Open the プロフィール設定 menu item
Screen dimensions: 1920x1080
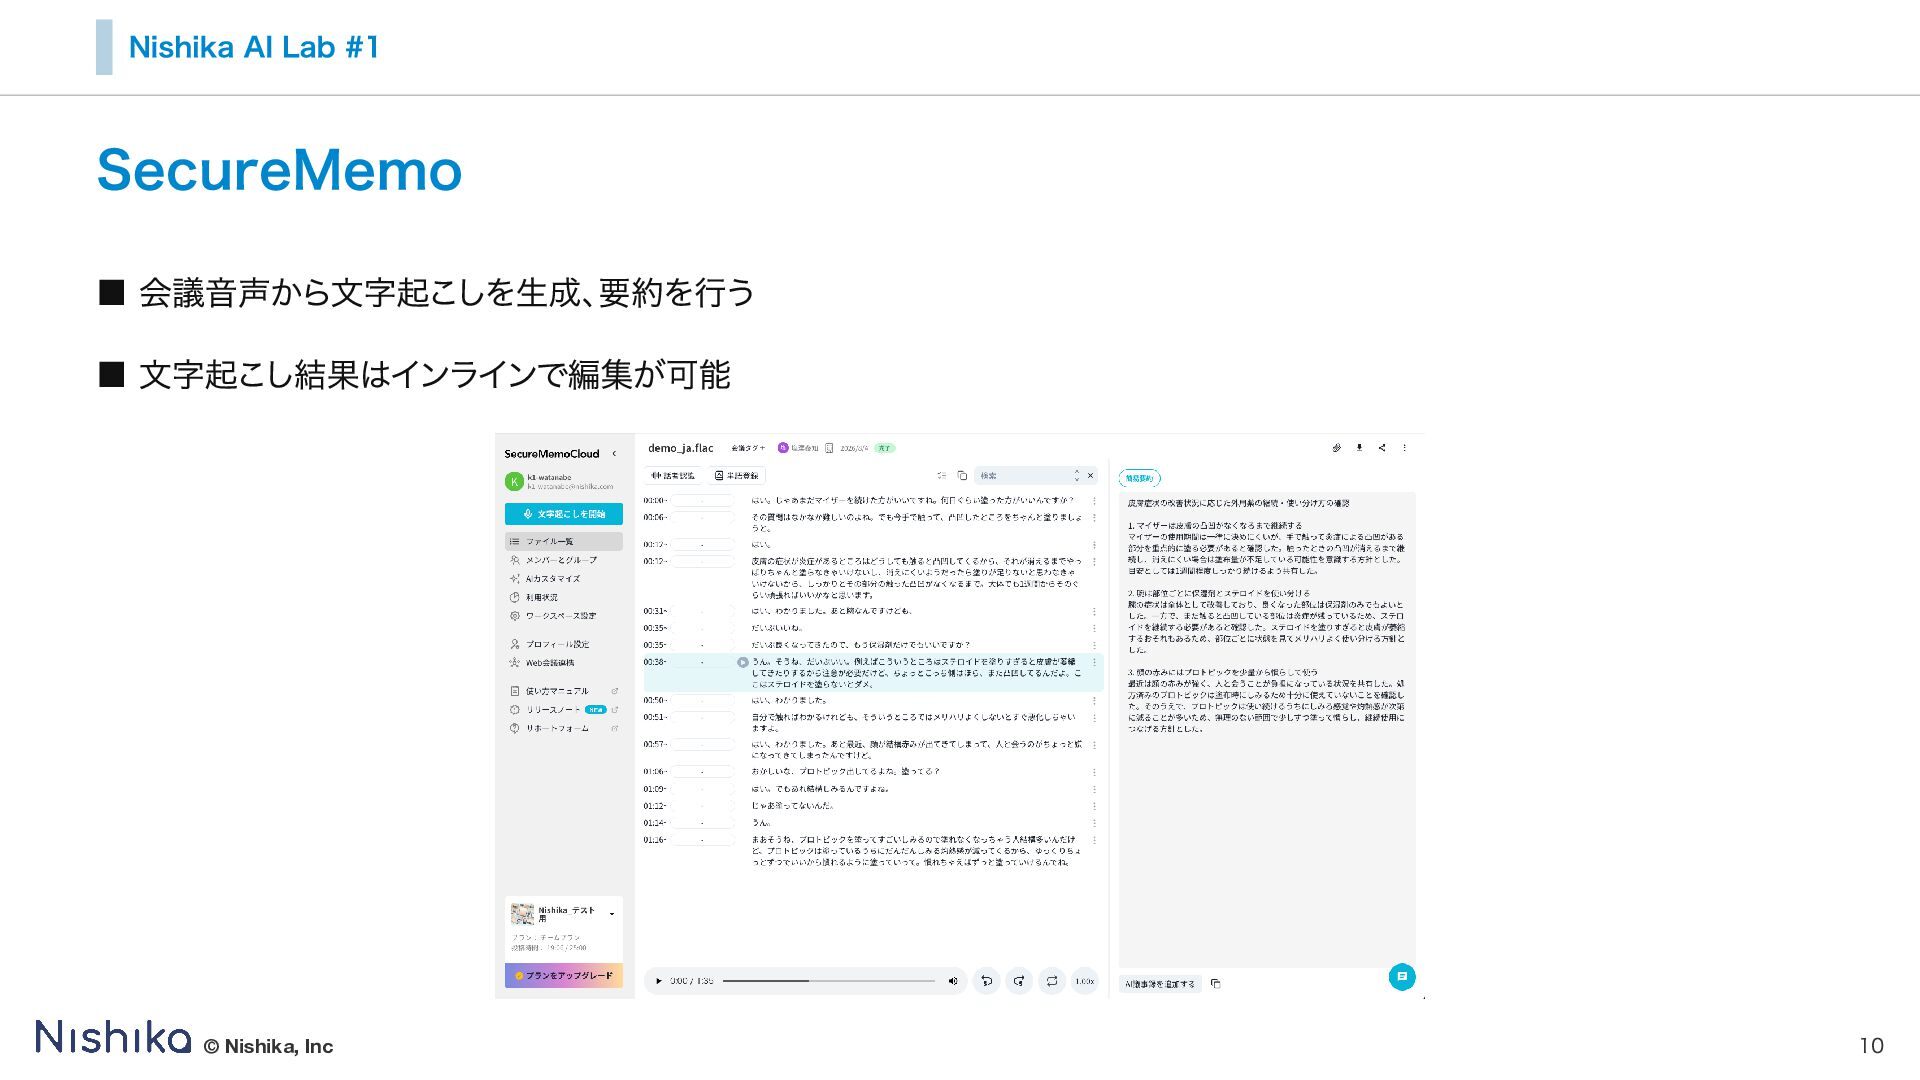[x=564, y=644]
